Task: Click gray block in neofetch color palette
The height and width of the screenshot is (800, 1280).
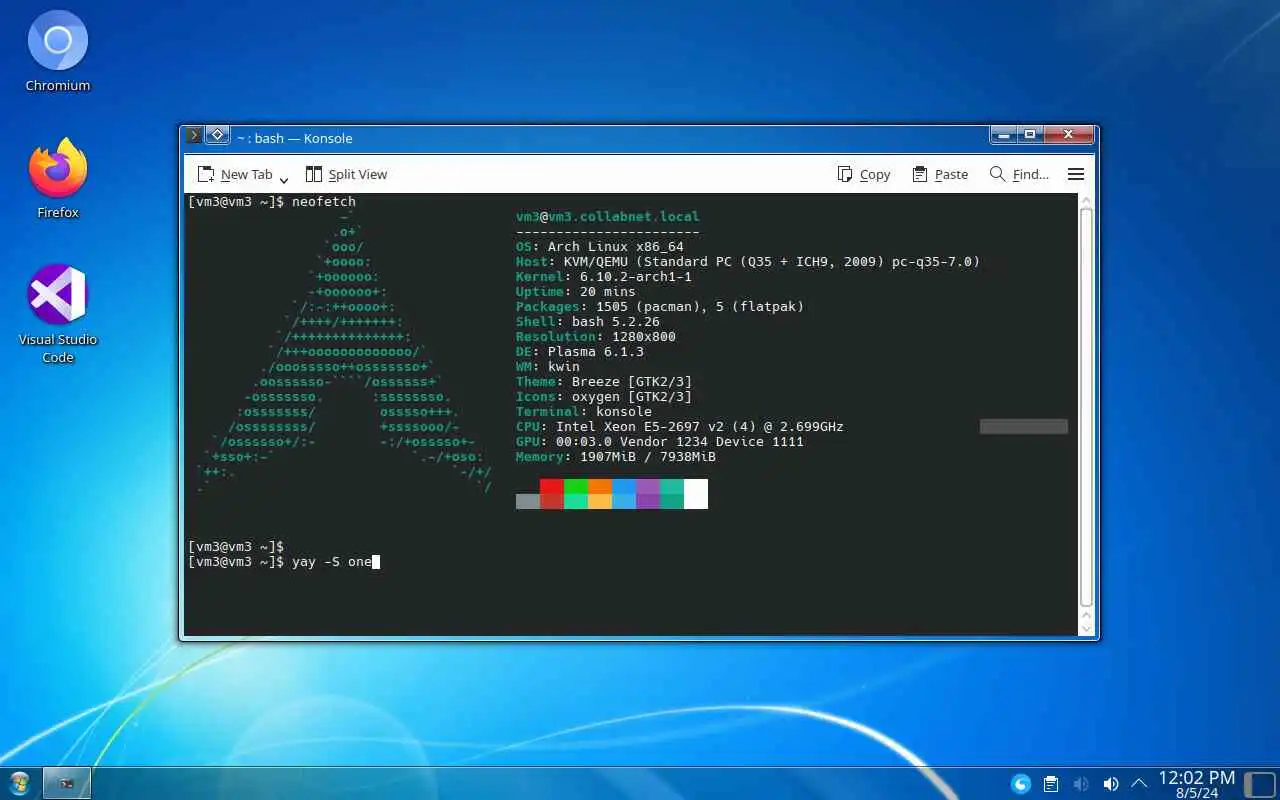Action: (528, 501)
